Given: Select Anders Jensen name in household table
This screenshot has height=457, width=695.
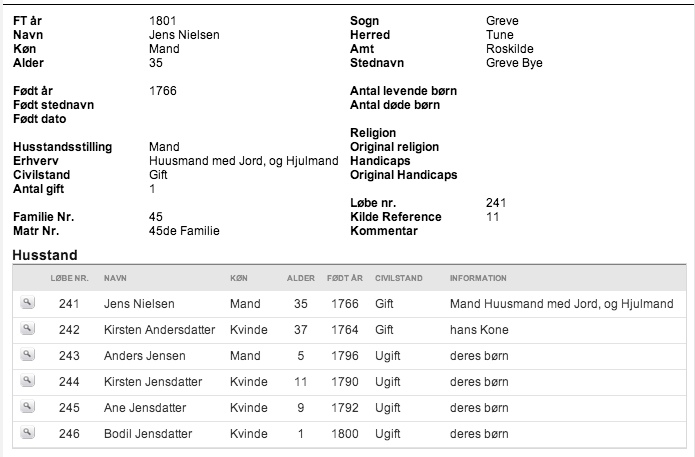Looking at the screenshot, I should coord(144,356).
